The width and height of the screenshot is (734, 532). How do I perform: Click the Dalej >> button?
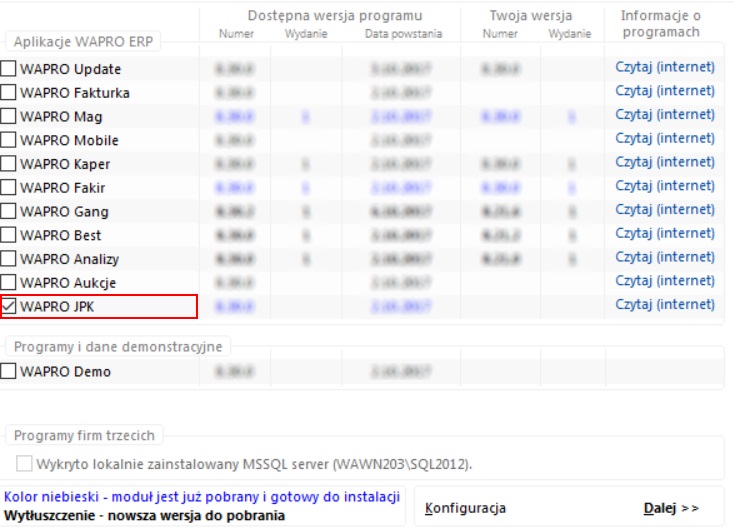671,508
